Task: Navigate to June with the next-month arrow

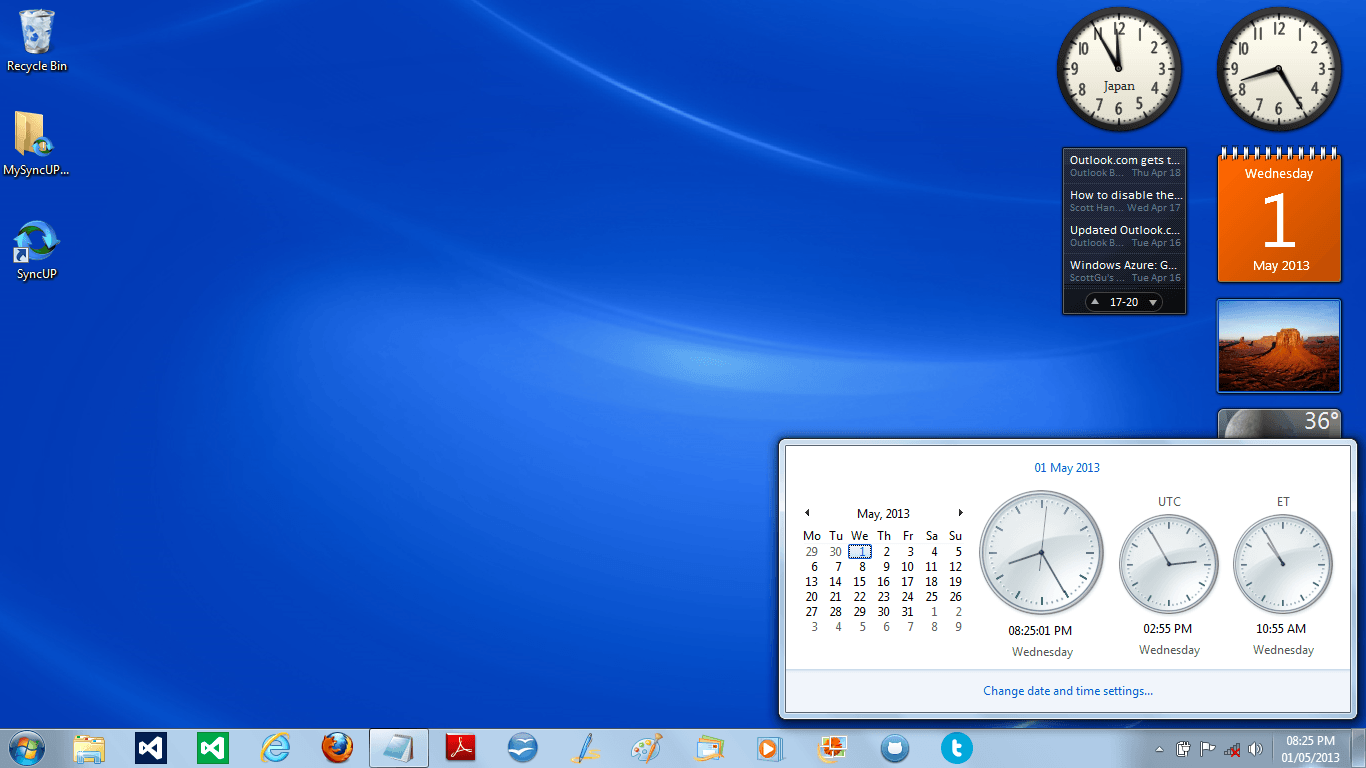Action: 960,513
